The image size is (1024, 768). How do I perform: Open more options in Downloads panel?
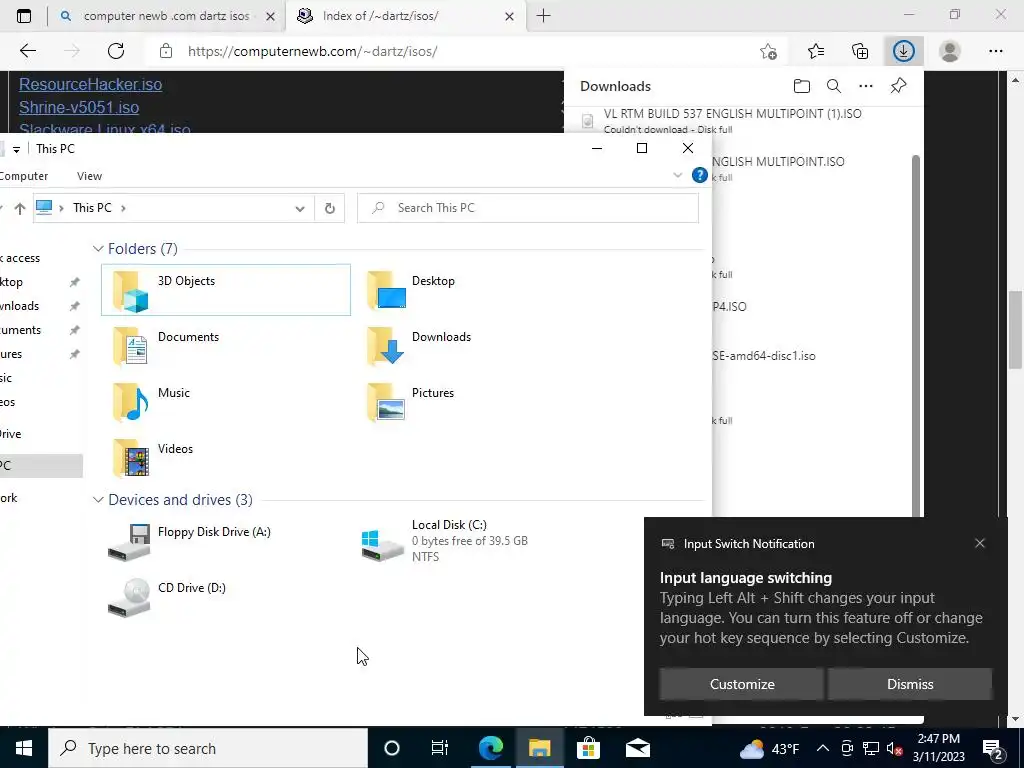866,86
